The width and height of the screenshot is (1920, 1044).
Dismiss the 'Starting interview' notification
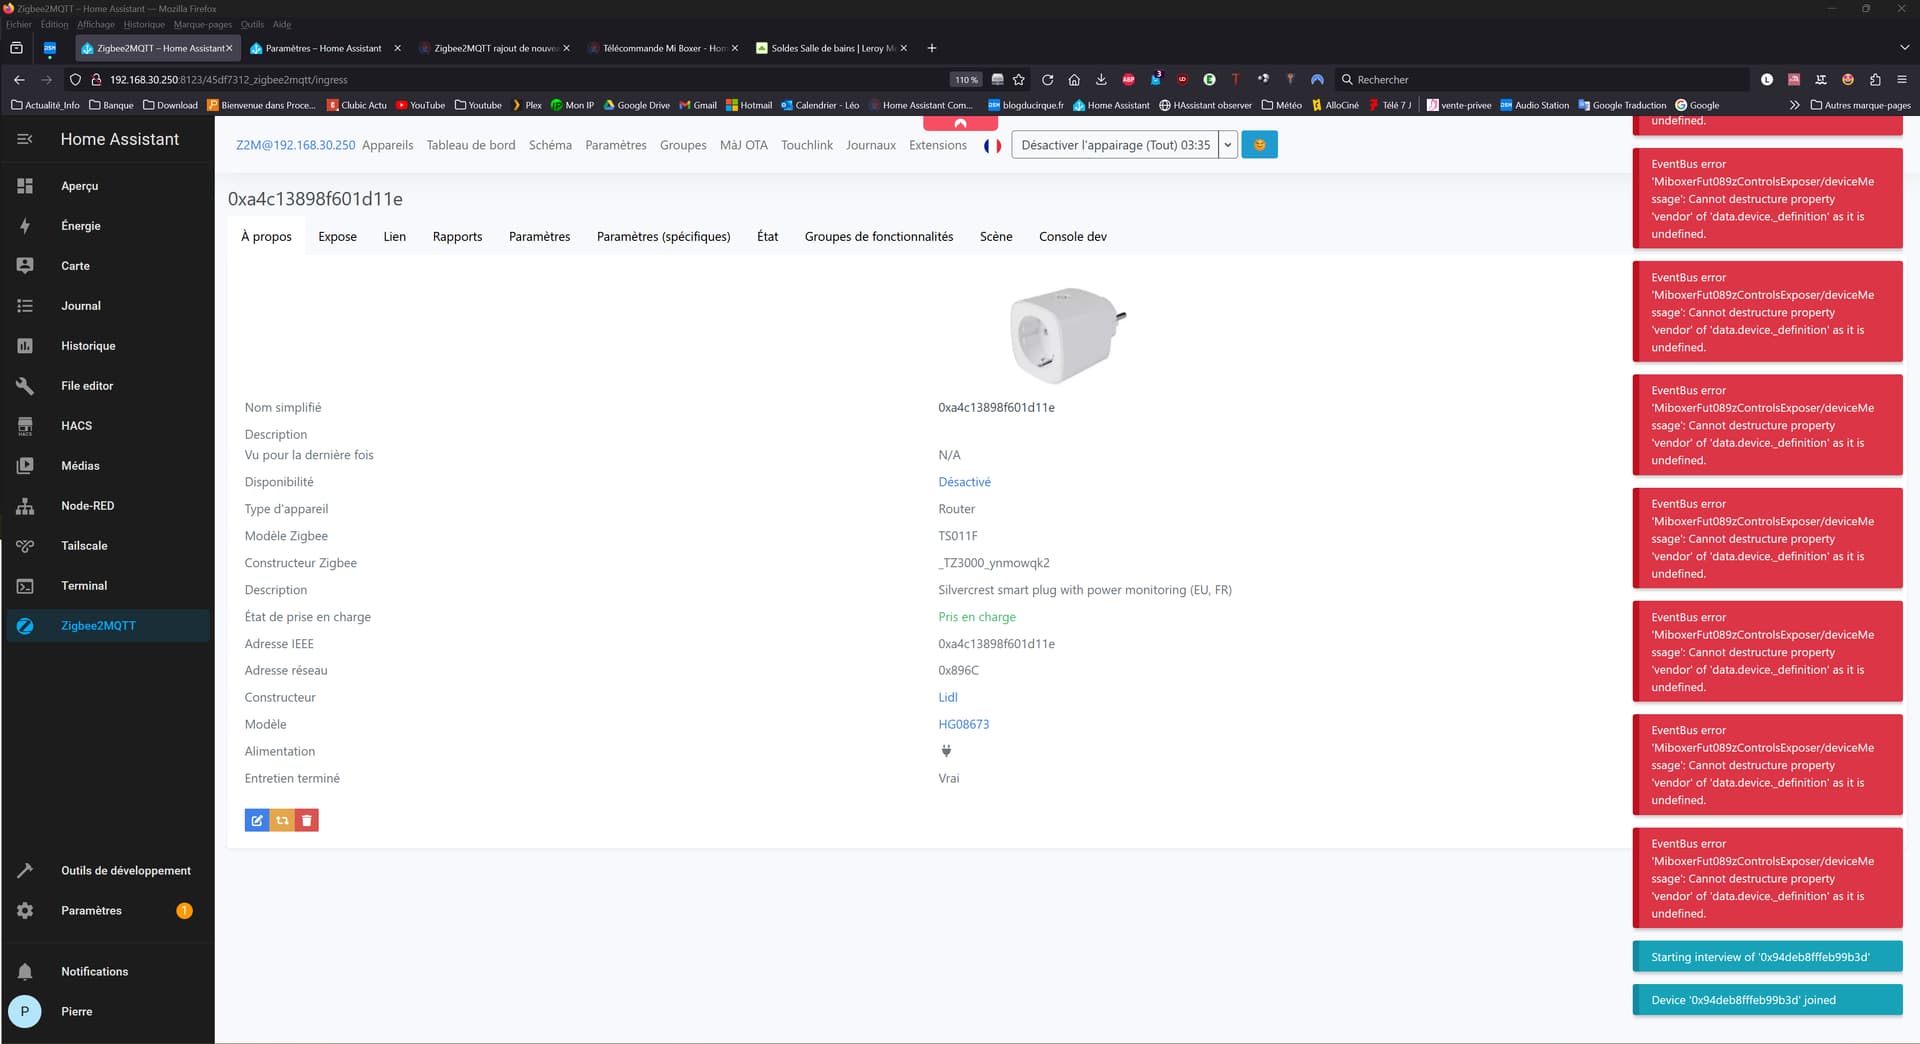click(x=1766, y=957)
